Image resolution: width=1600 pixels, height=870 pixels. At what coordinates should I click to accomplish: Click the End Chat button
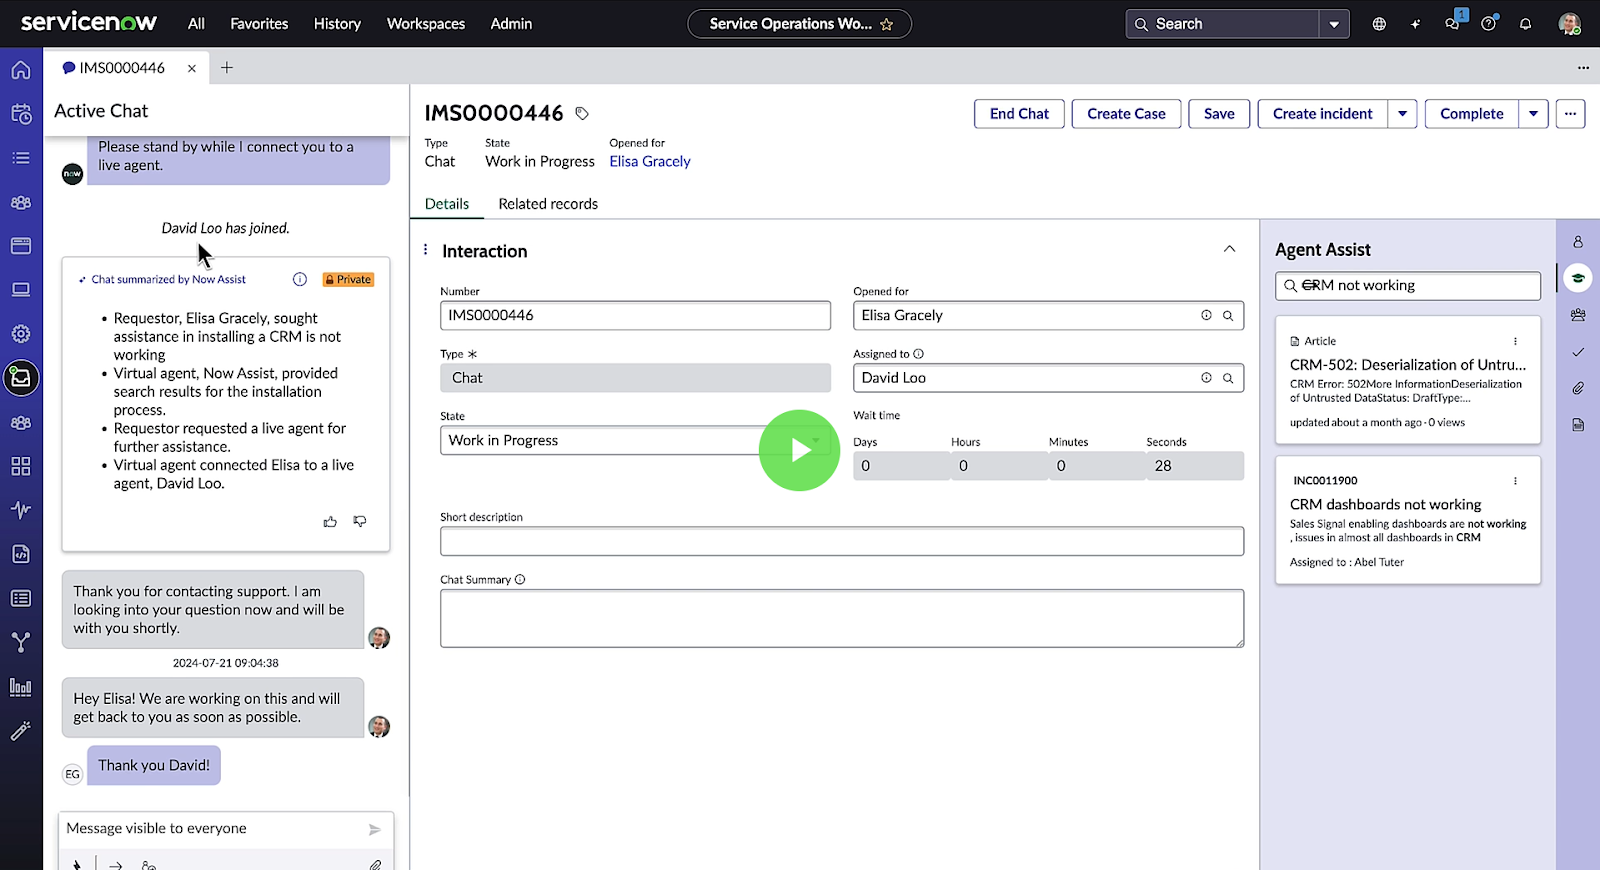[1019, 114]
